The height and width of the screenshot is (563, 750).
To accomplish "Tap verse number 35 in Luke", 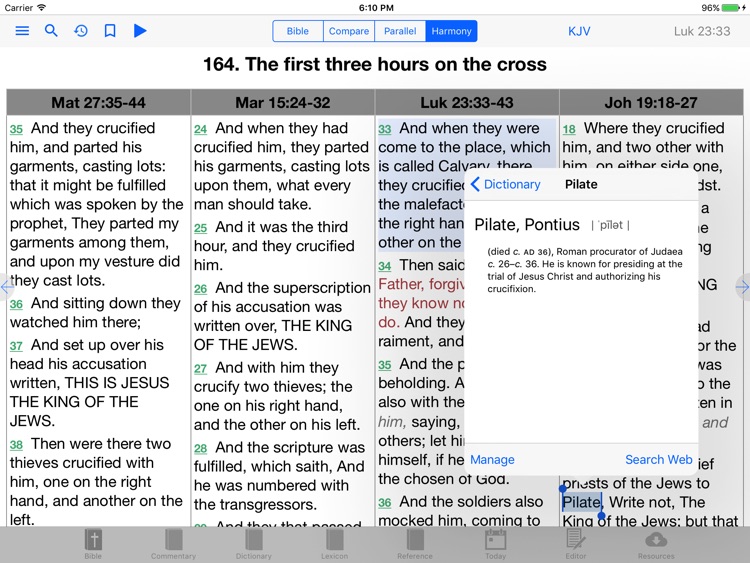I will [x=385, y=365].
